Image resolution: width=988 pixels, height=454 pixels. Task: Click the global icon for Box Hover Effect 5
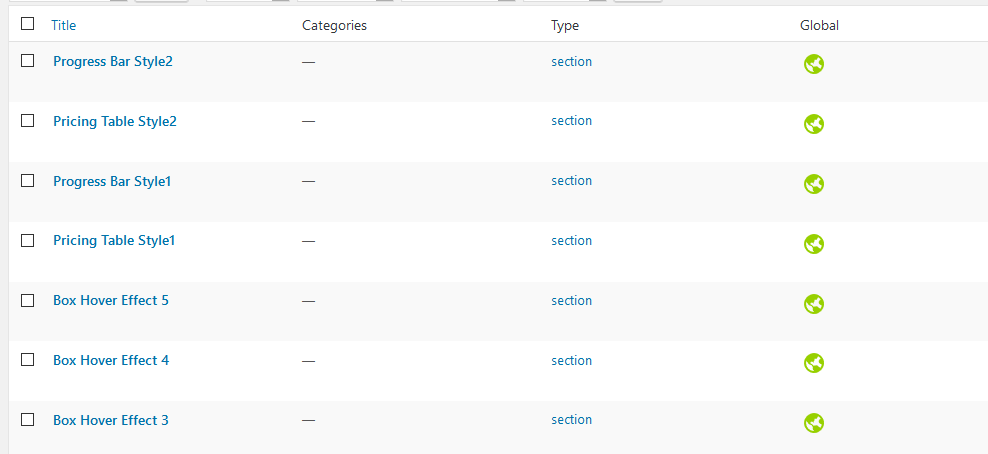click(813, 304)
